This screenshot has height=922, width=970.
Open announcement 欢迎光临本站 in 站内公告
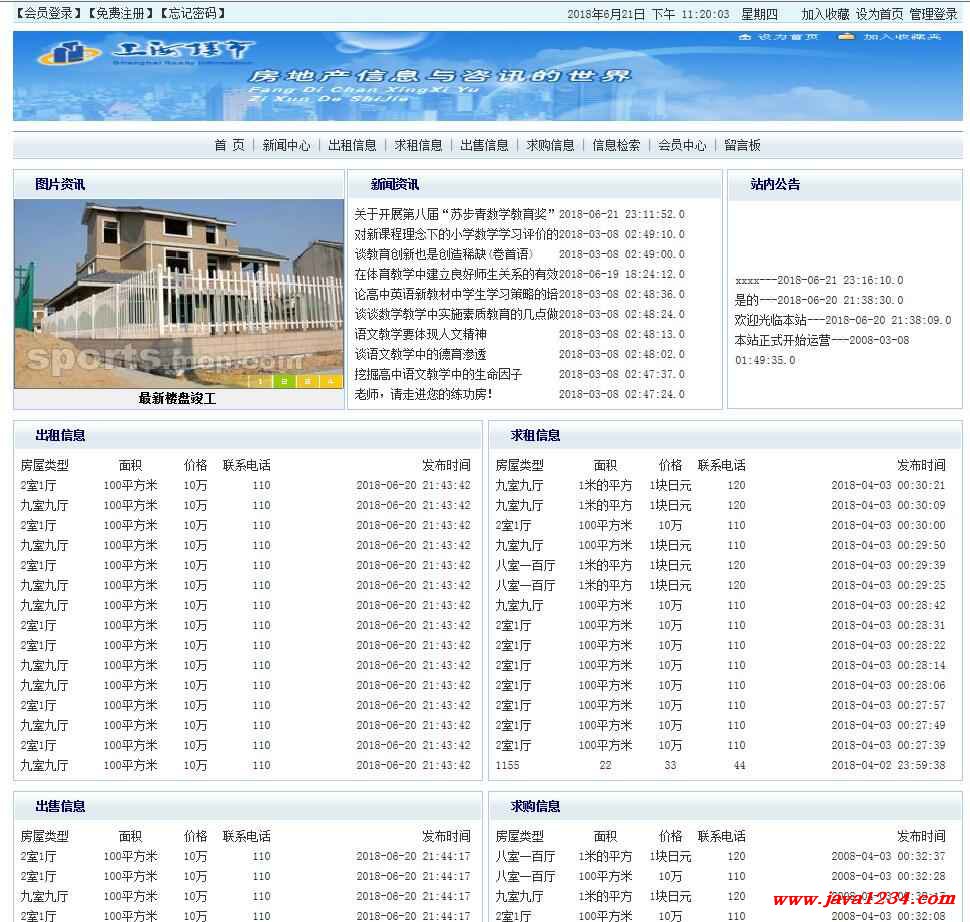pos(771,320)
